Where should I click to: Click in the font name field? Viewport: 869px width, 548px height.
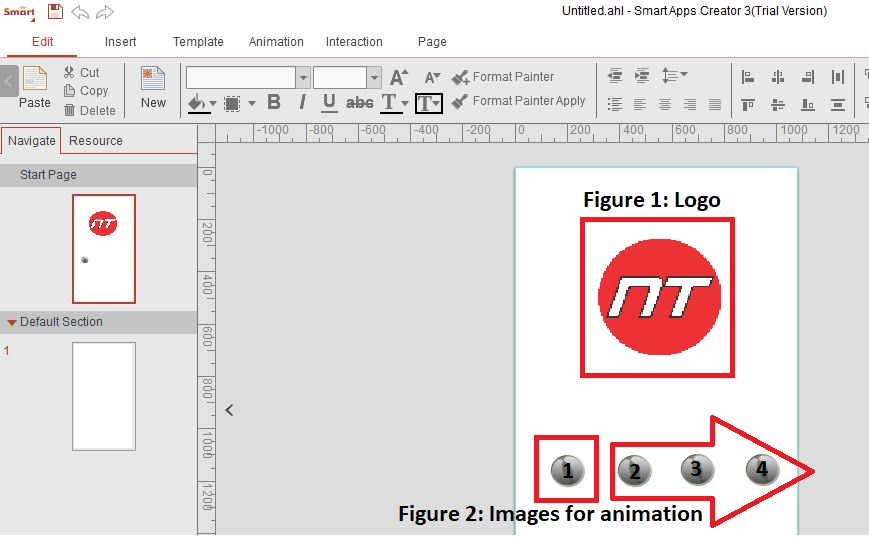(x=241, y=78)
